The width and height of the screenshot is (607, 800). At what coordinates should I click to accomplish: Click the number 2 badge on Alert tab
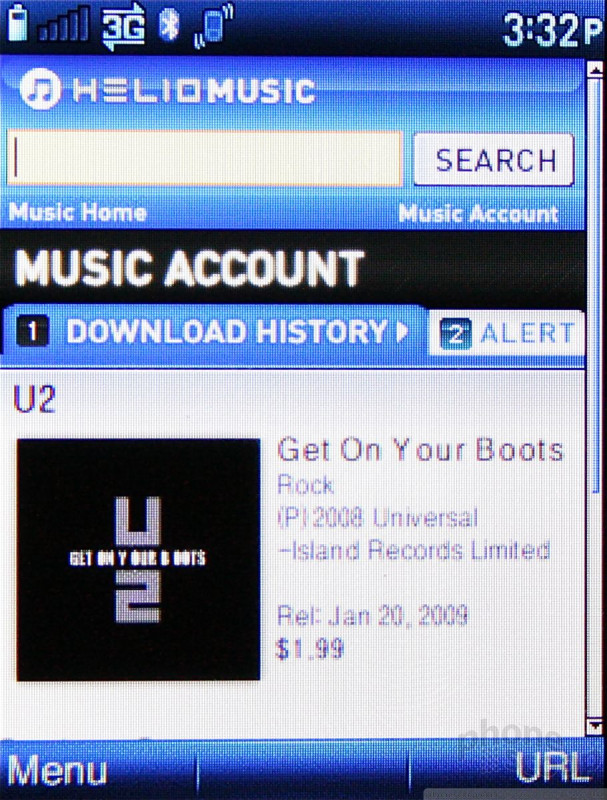[x=456, y=334]
